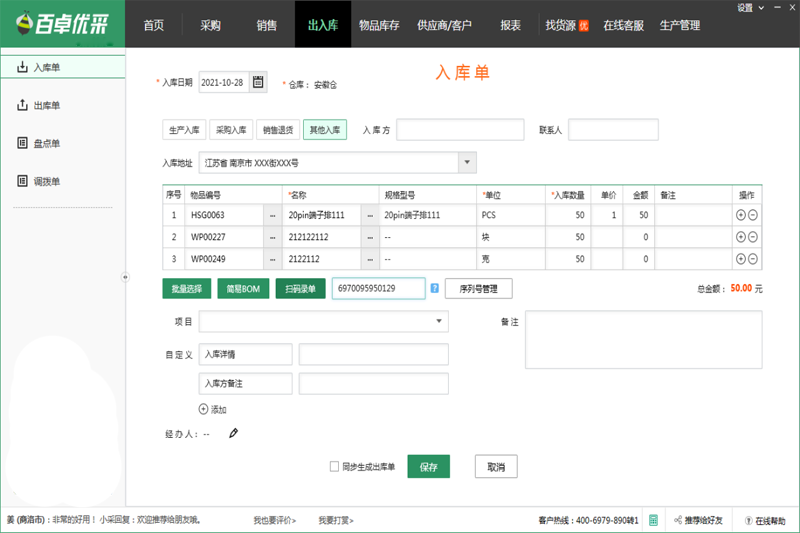This screenshot has height=533, width=800.
Task: Open the 项目 dropdown list
Action: (x=439, y=321)
